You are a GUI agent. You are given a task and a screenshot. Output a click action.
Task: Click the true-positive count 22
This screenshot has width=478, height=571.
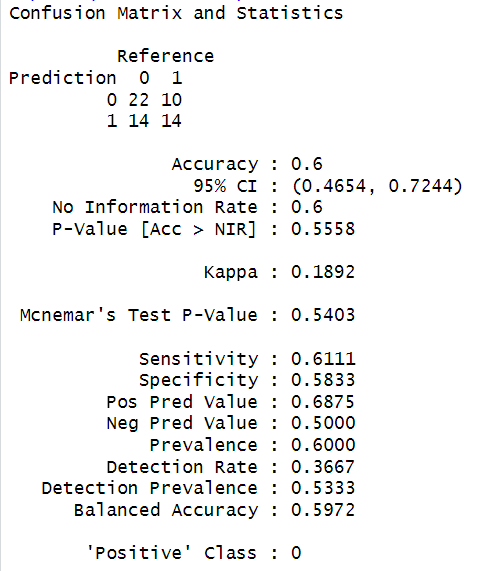tap(139, 100)
